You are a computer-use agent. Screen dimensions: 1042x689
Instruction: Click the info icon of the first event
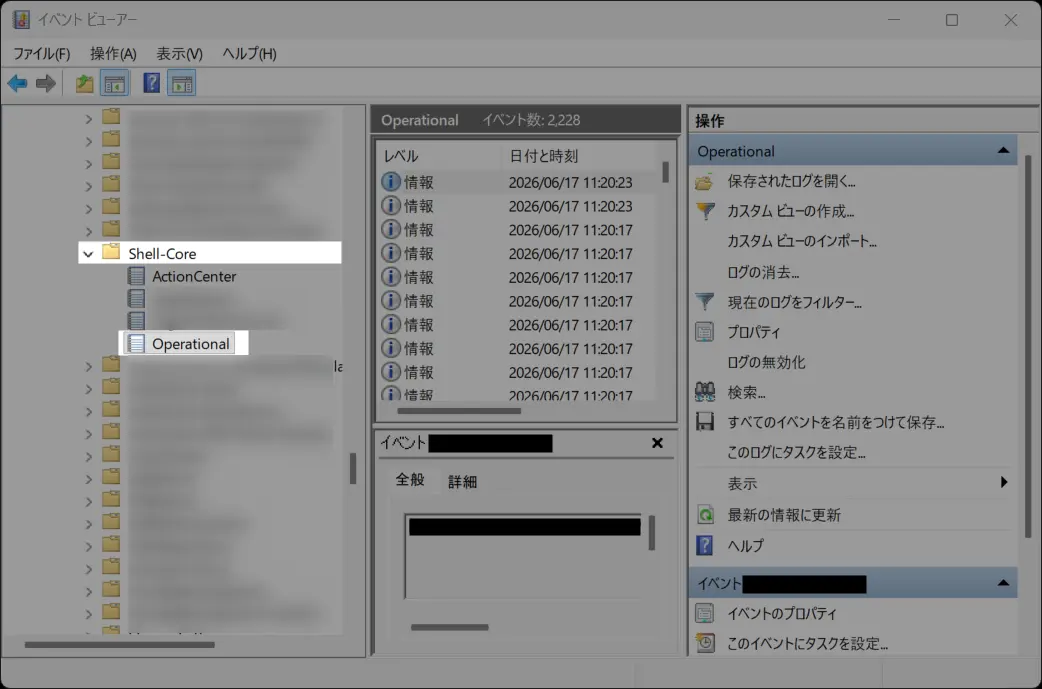[391, 181]
